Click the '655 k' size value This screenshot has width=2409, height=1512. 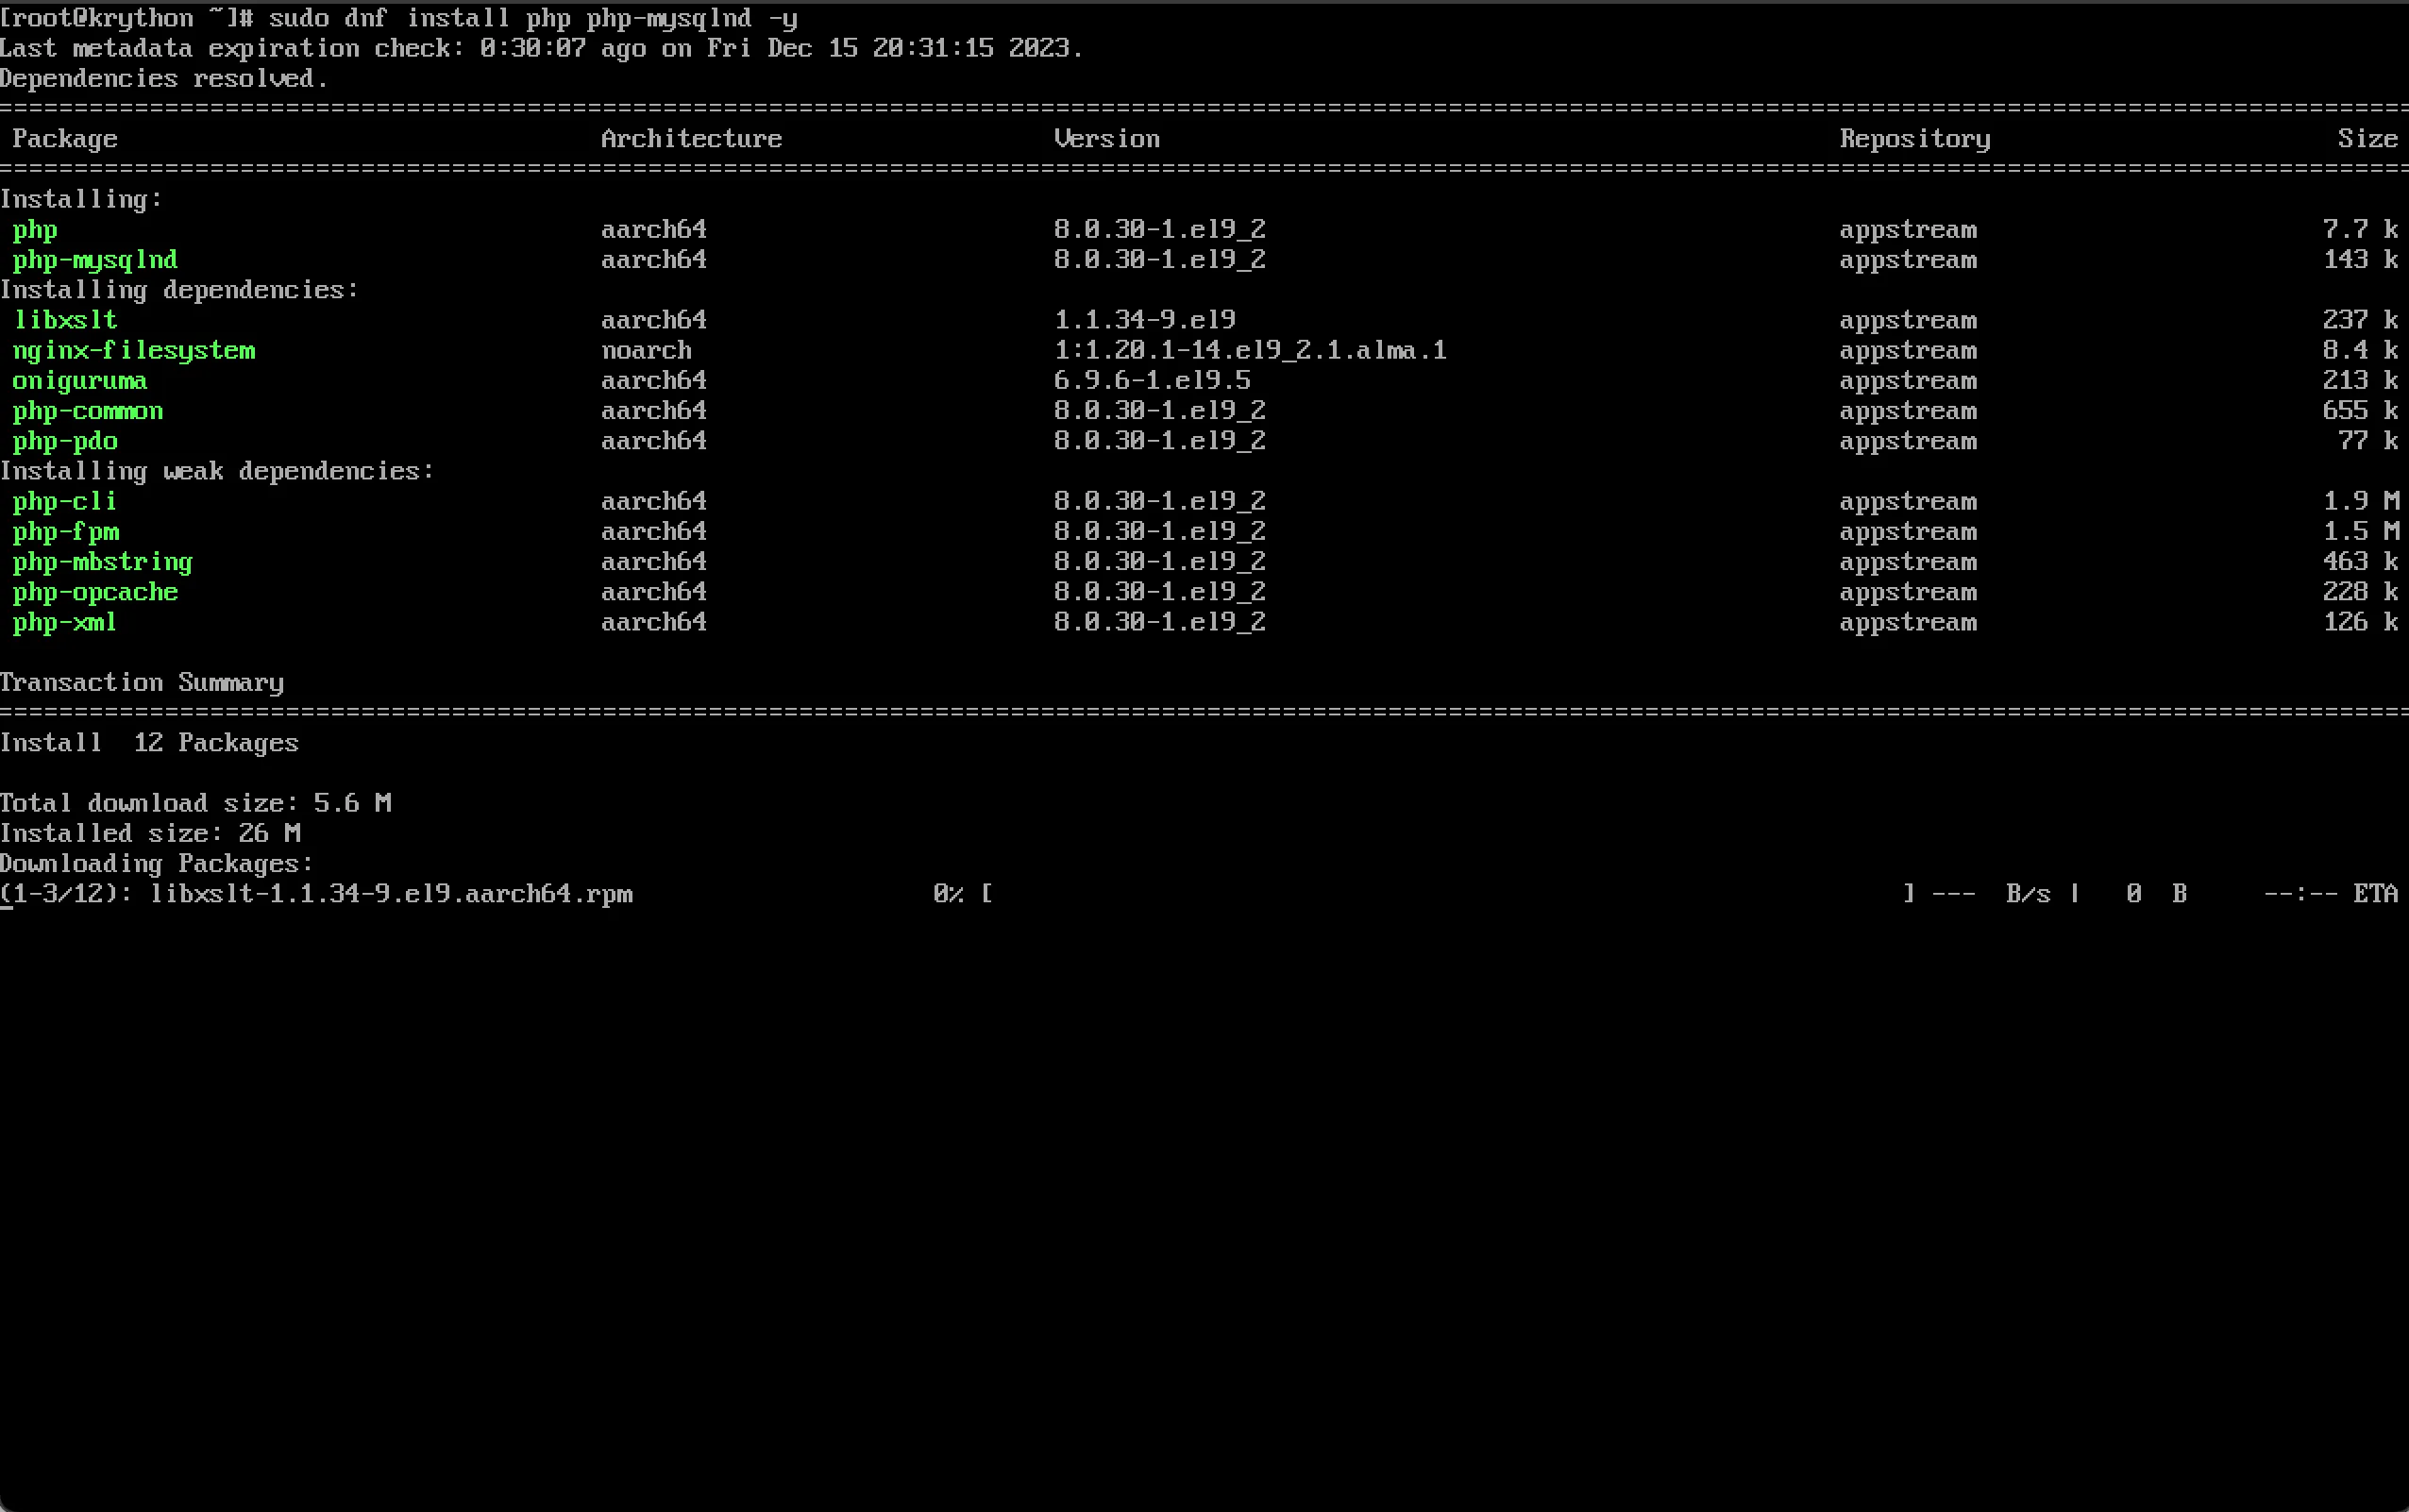point(2360,411)
